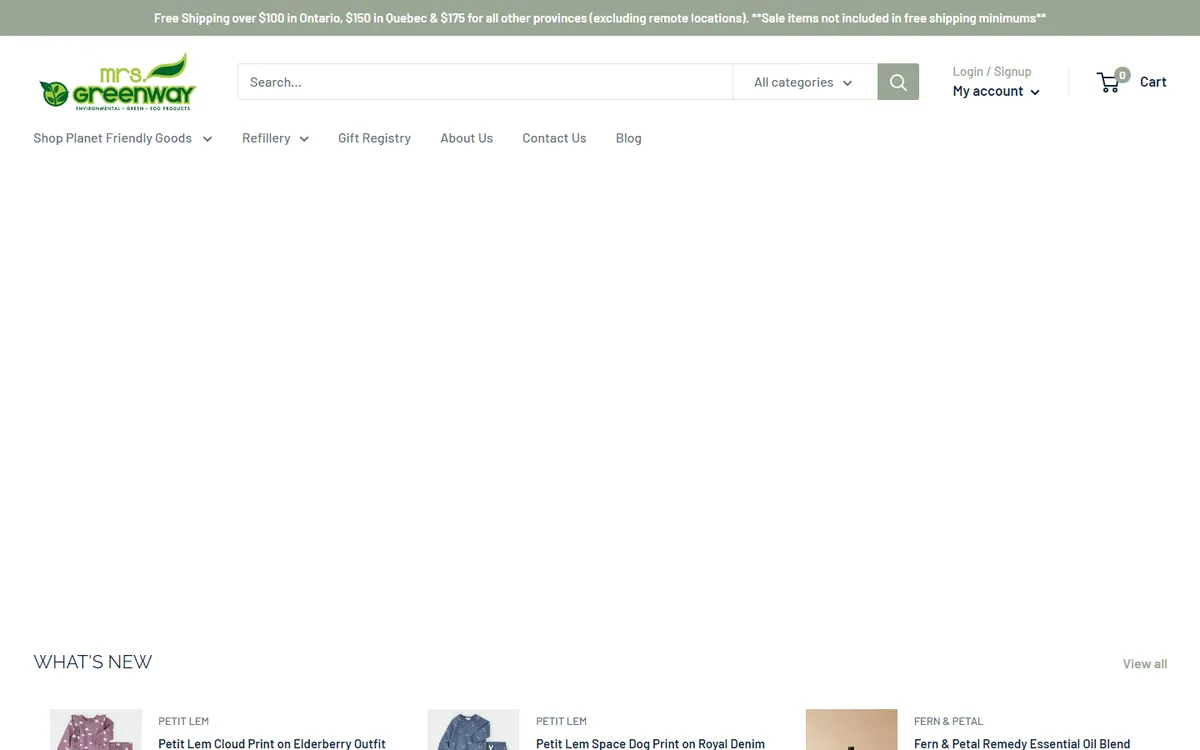The height and width of the screenshot is (750, 1200).
Task: Click the View all link
Action: 1144,664
